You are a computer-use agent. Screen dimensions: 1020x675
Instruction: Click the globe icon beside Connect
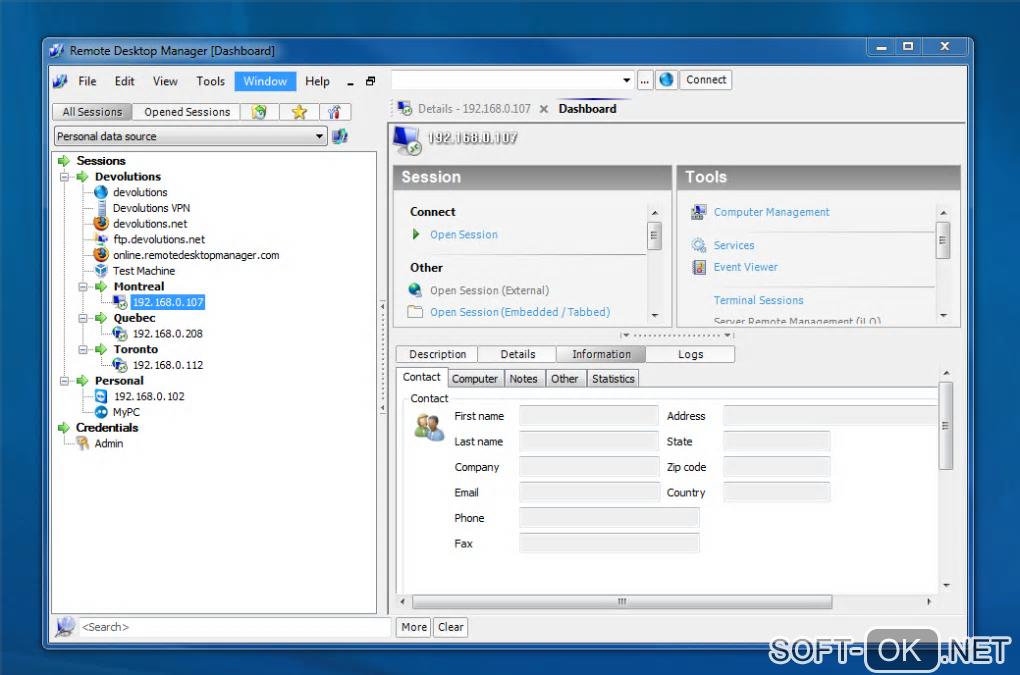click(x=666, y=80)
